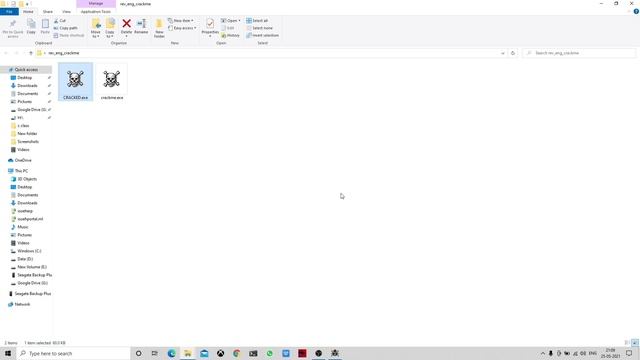Open the Xbox app on the taskbar
The image size is (640, 360).
tap(220, 353)
